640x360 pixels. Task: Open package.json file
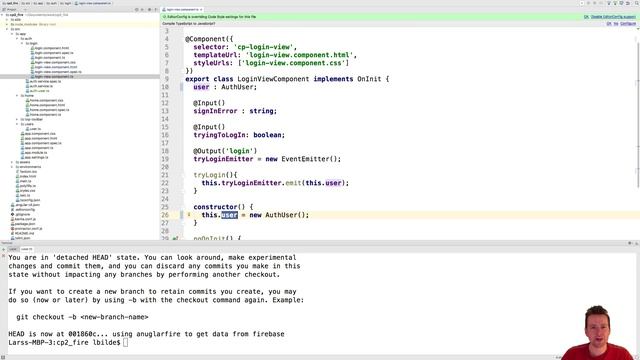pyautogui.click(x=23, y=224)
